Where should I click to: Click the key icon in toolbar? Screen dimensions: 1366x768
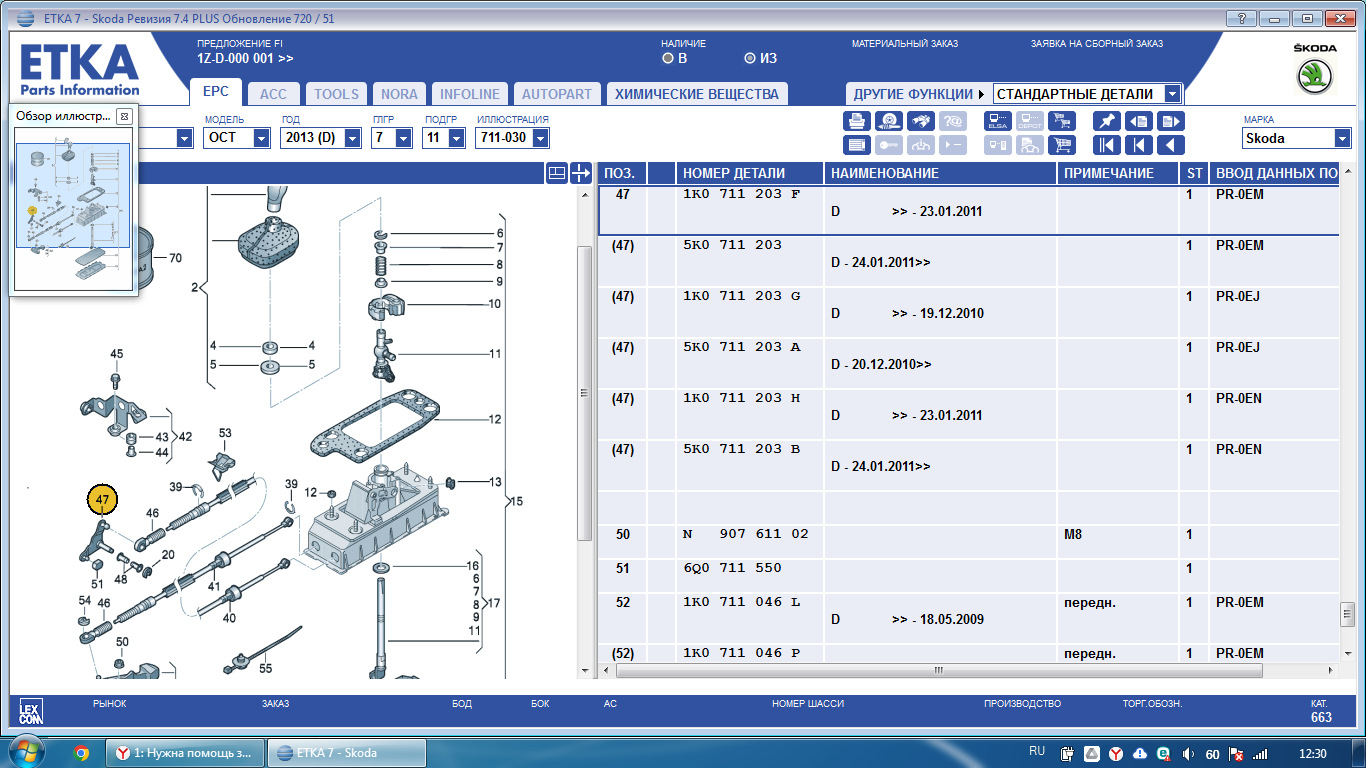(x=889, y=145)
